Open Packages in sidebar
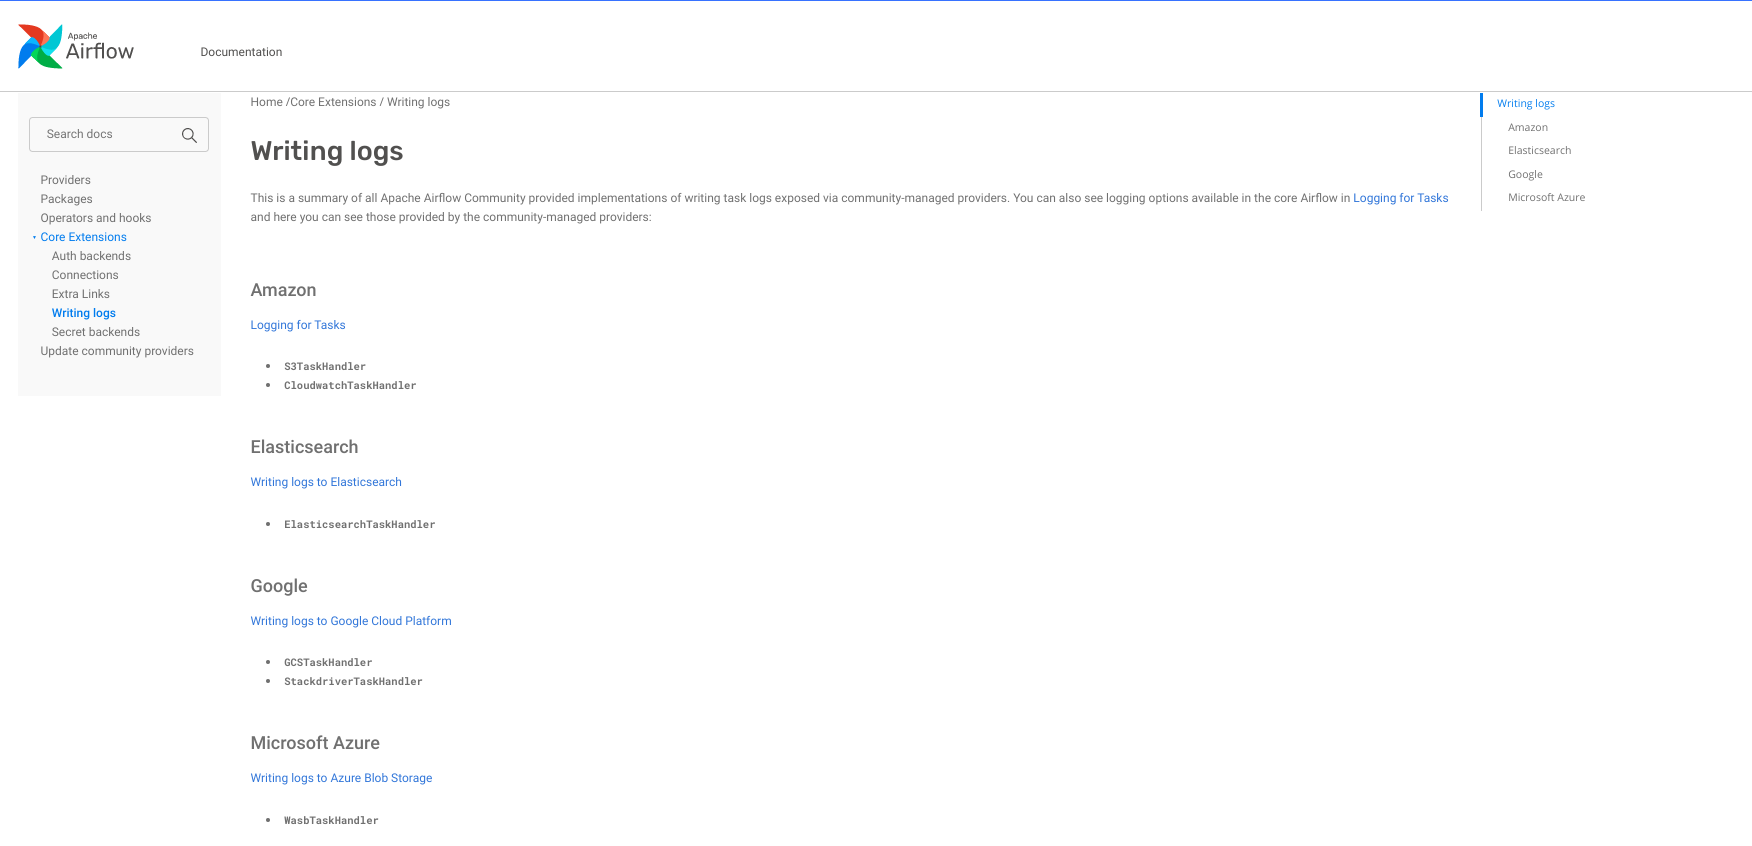This screenshot has width=1752, height=846. 66,199
